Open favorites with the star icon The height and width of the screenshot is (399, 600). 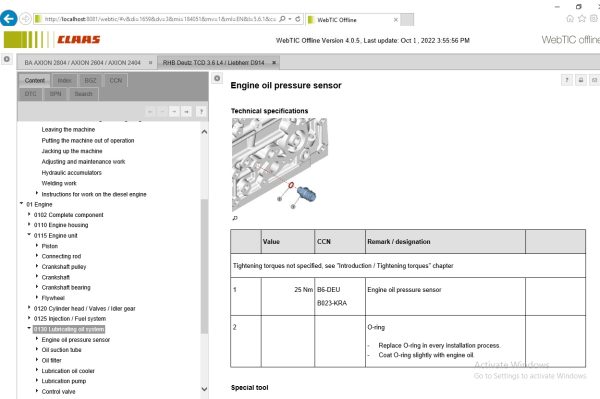pos(582,18)
